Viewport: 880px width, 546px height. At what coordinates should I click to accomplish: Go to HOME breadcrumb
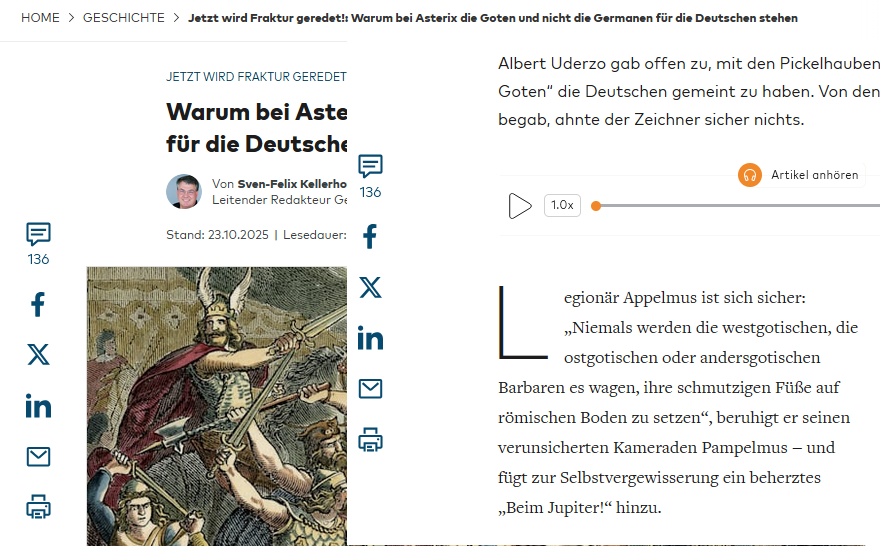click(40, 18)
